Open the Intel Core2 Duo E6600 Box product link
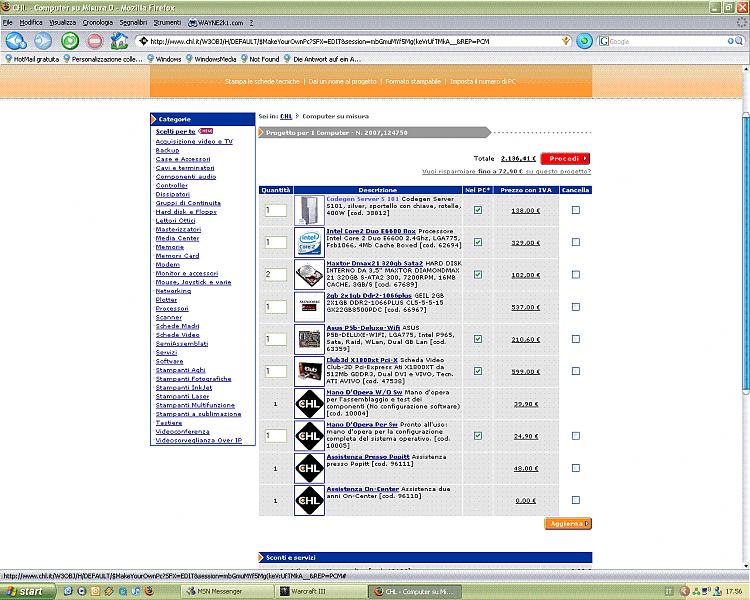The height and width of the screenshot is (600, 750). coord(371,231)
